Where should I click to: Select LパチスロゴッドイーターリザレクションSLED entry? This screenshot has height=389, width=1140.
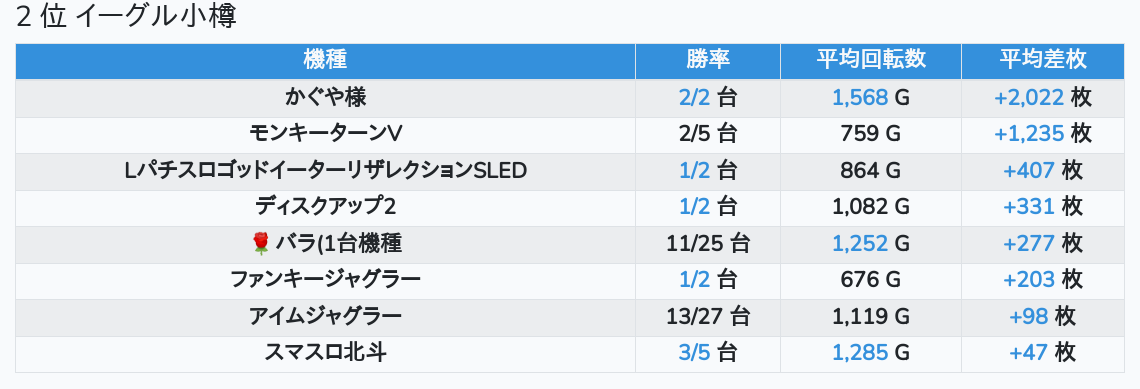pos(325,171)
